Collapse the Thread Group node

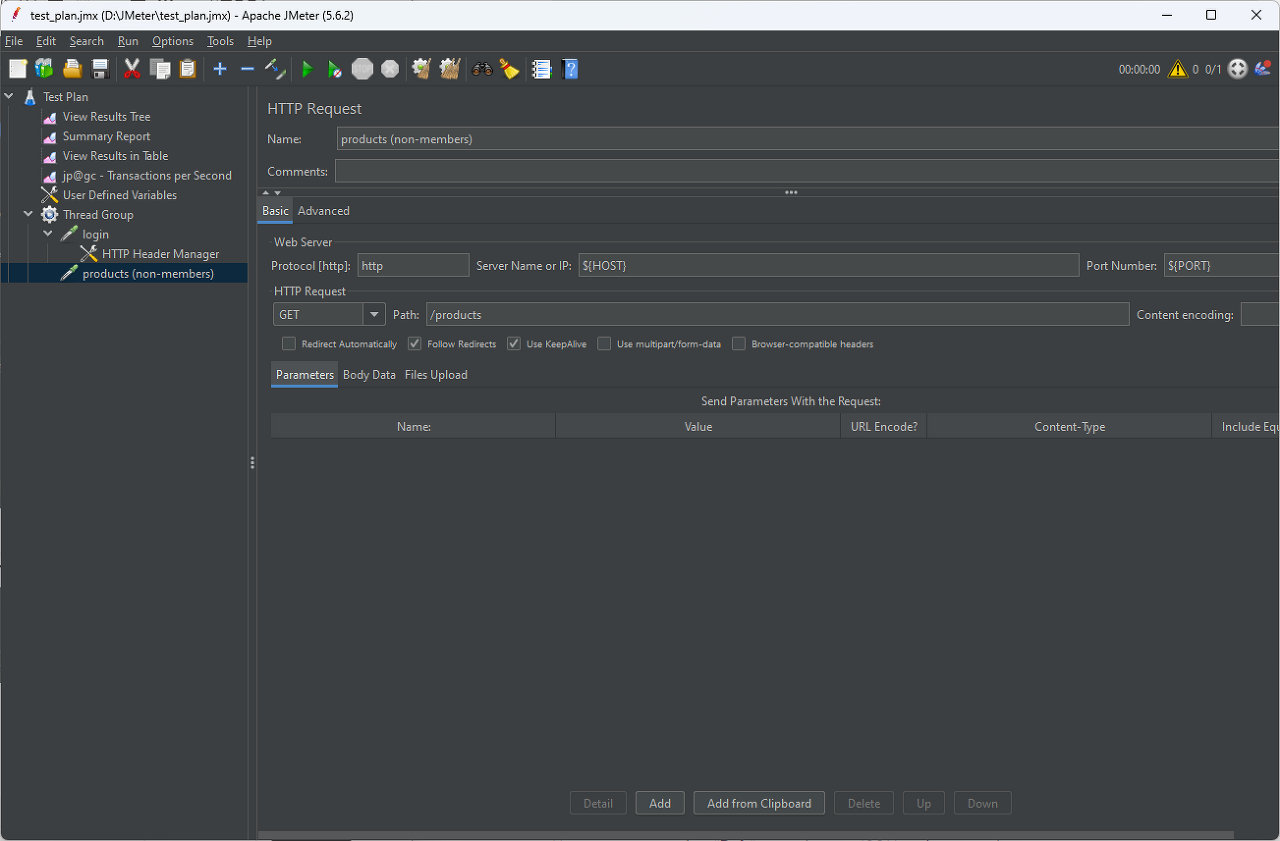28,215
